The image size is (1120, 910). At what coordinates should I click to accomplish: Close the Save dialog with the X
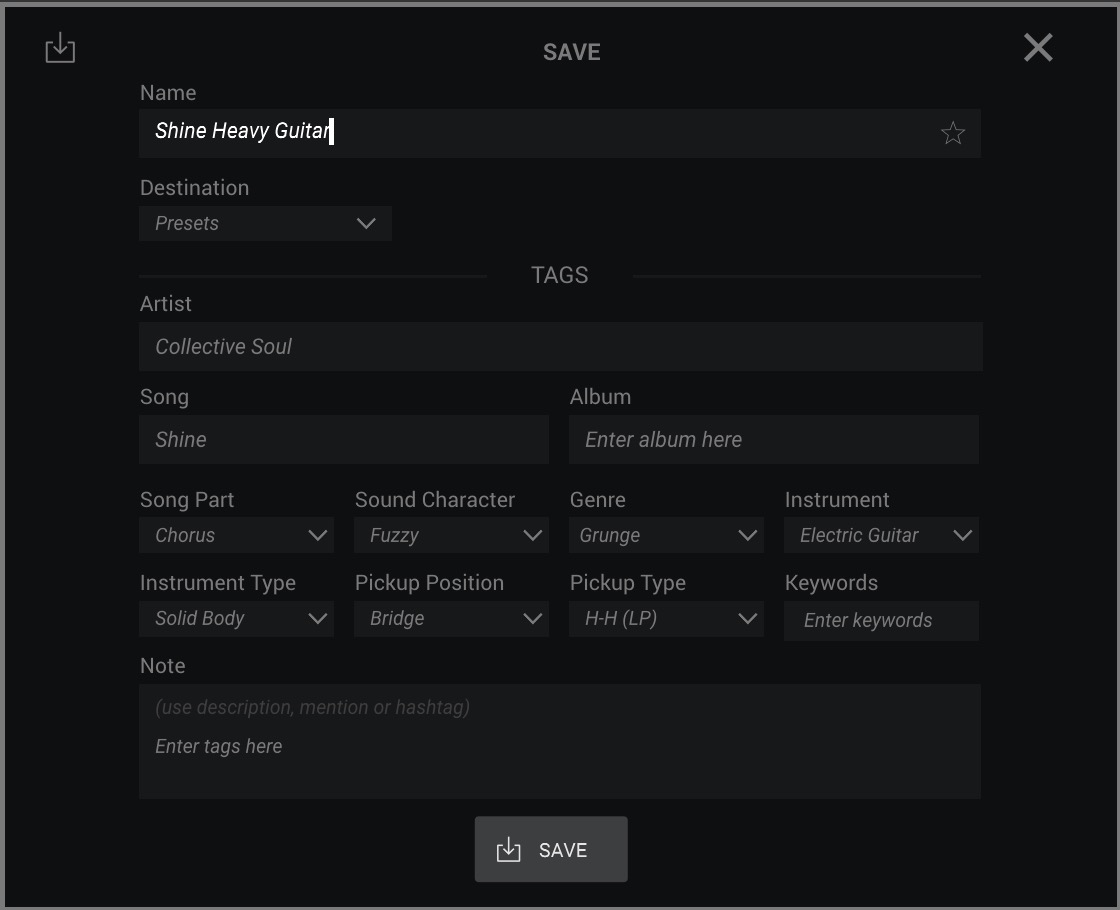1038,48
